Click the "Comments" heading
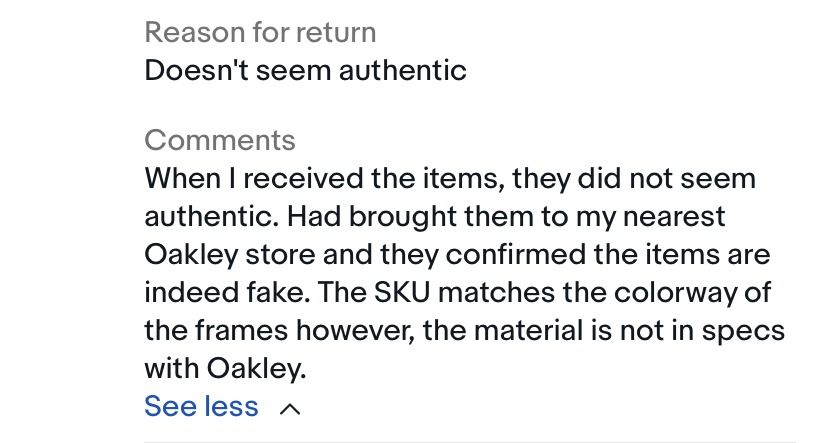The height and width of the screenshot is (443, 828). click(x=219, y=140)
